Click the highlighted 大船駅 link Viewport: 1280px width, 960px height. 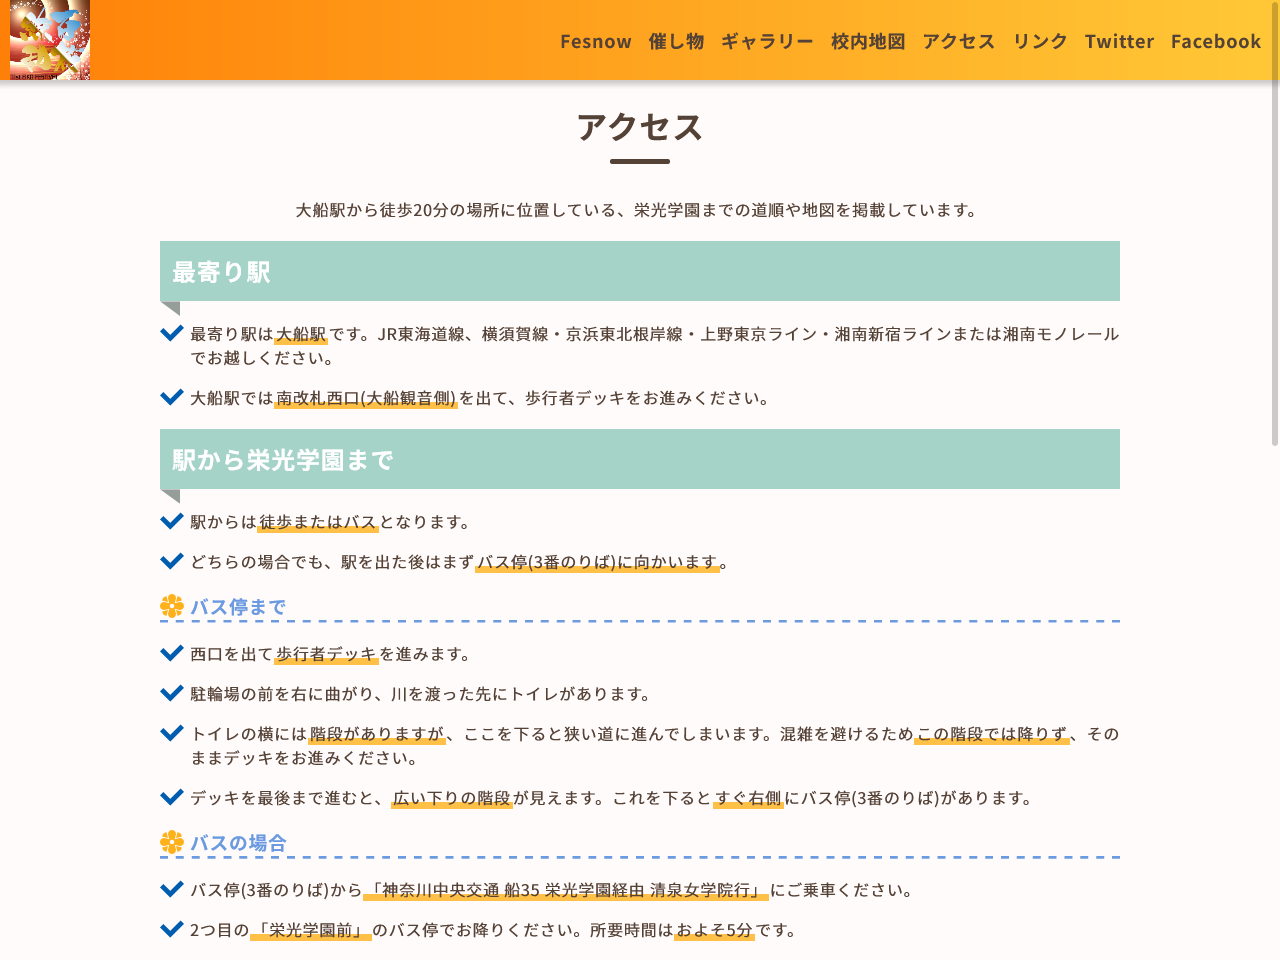coord(301,334)
